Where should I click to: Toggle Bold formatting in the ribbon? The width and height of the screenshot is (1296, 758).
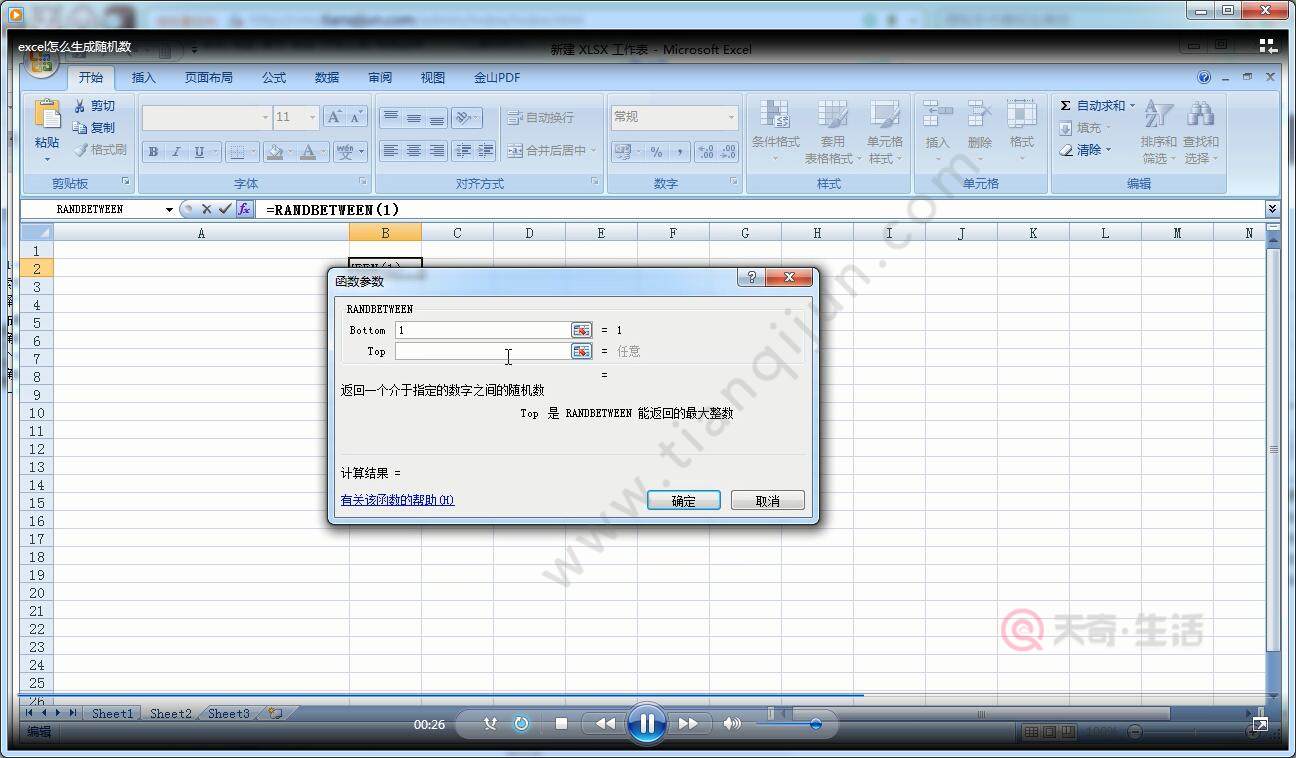coord(153,152)
